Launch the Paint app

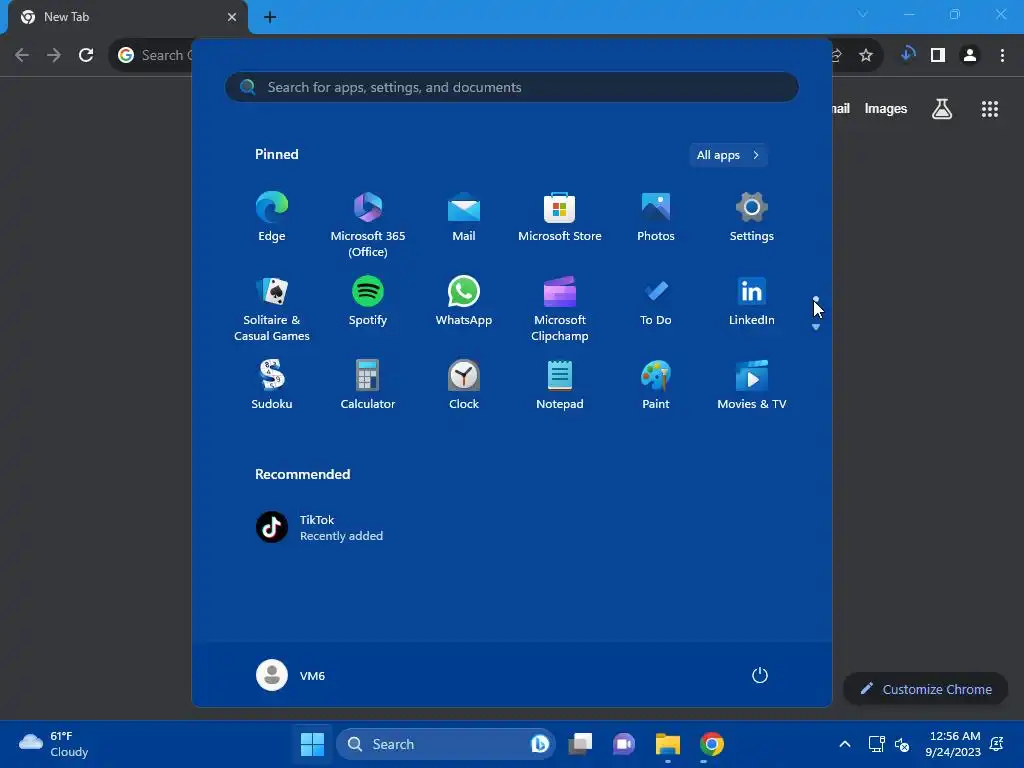[x=656, y=385]
